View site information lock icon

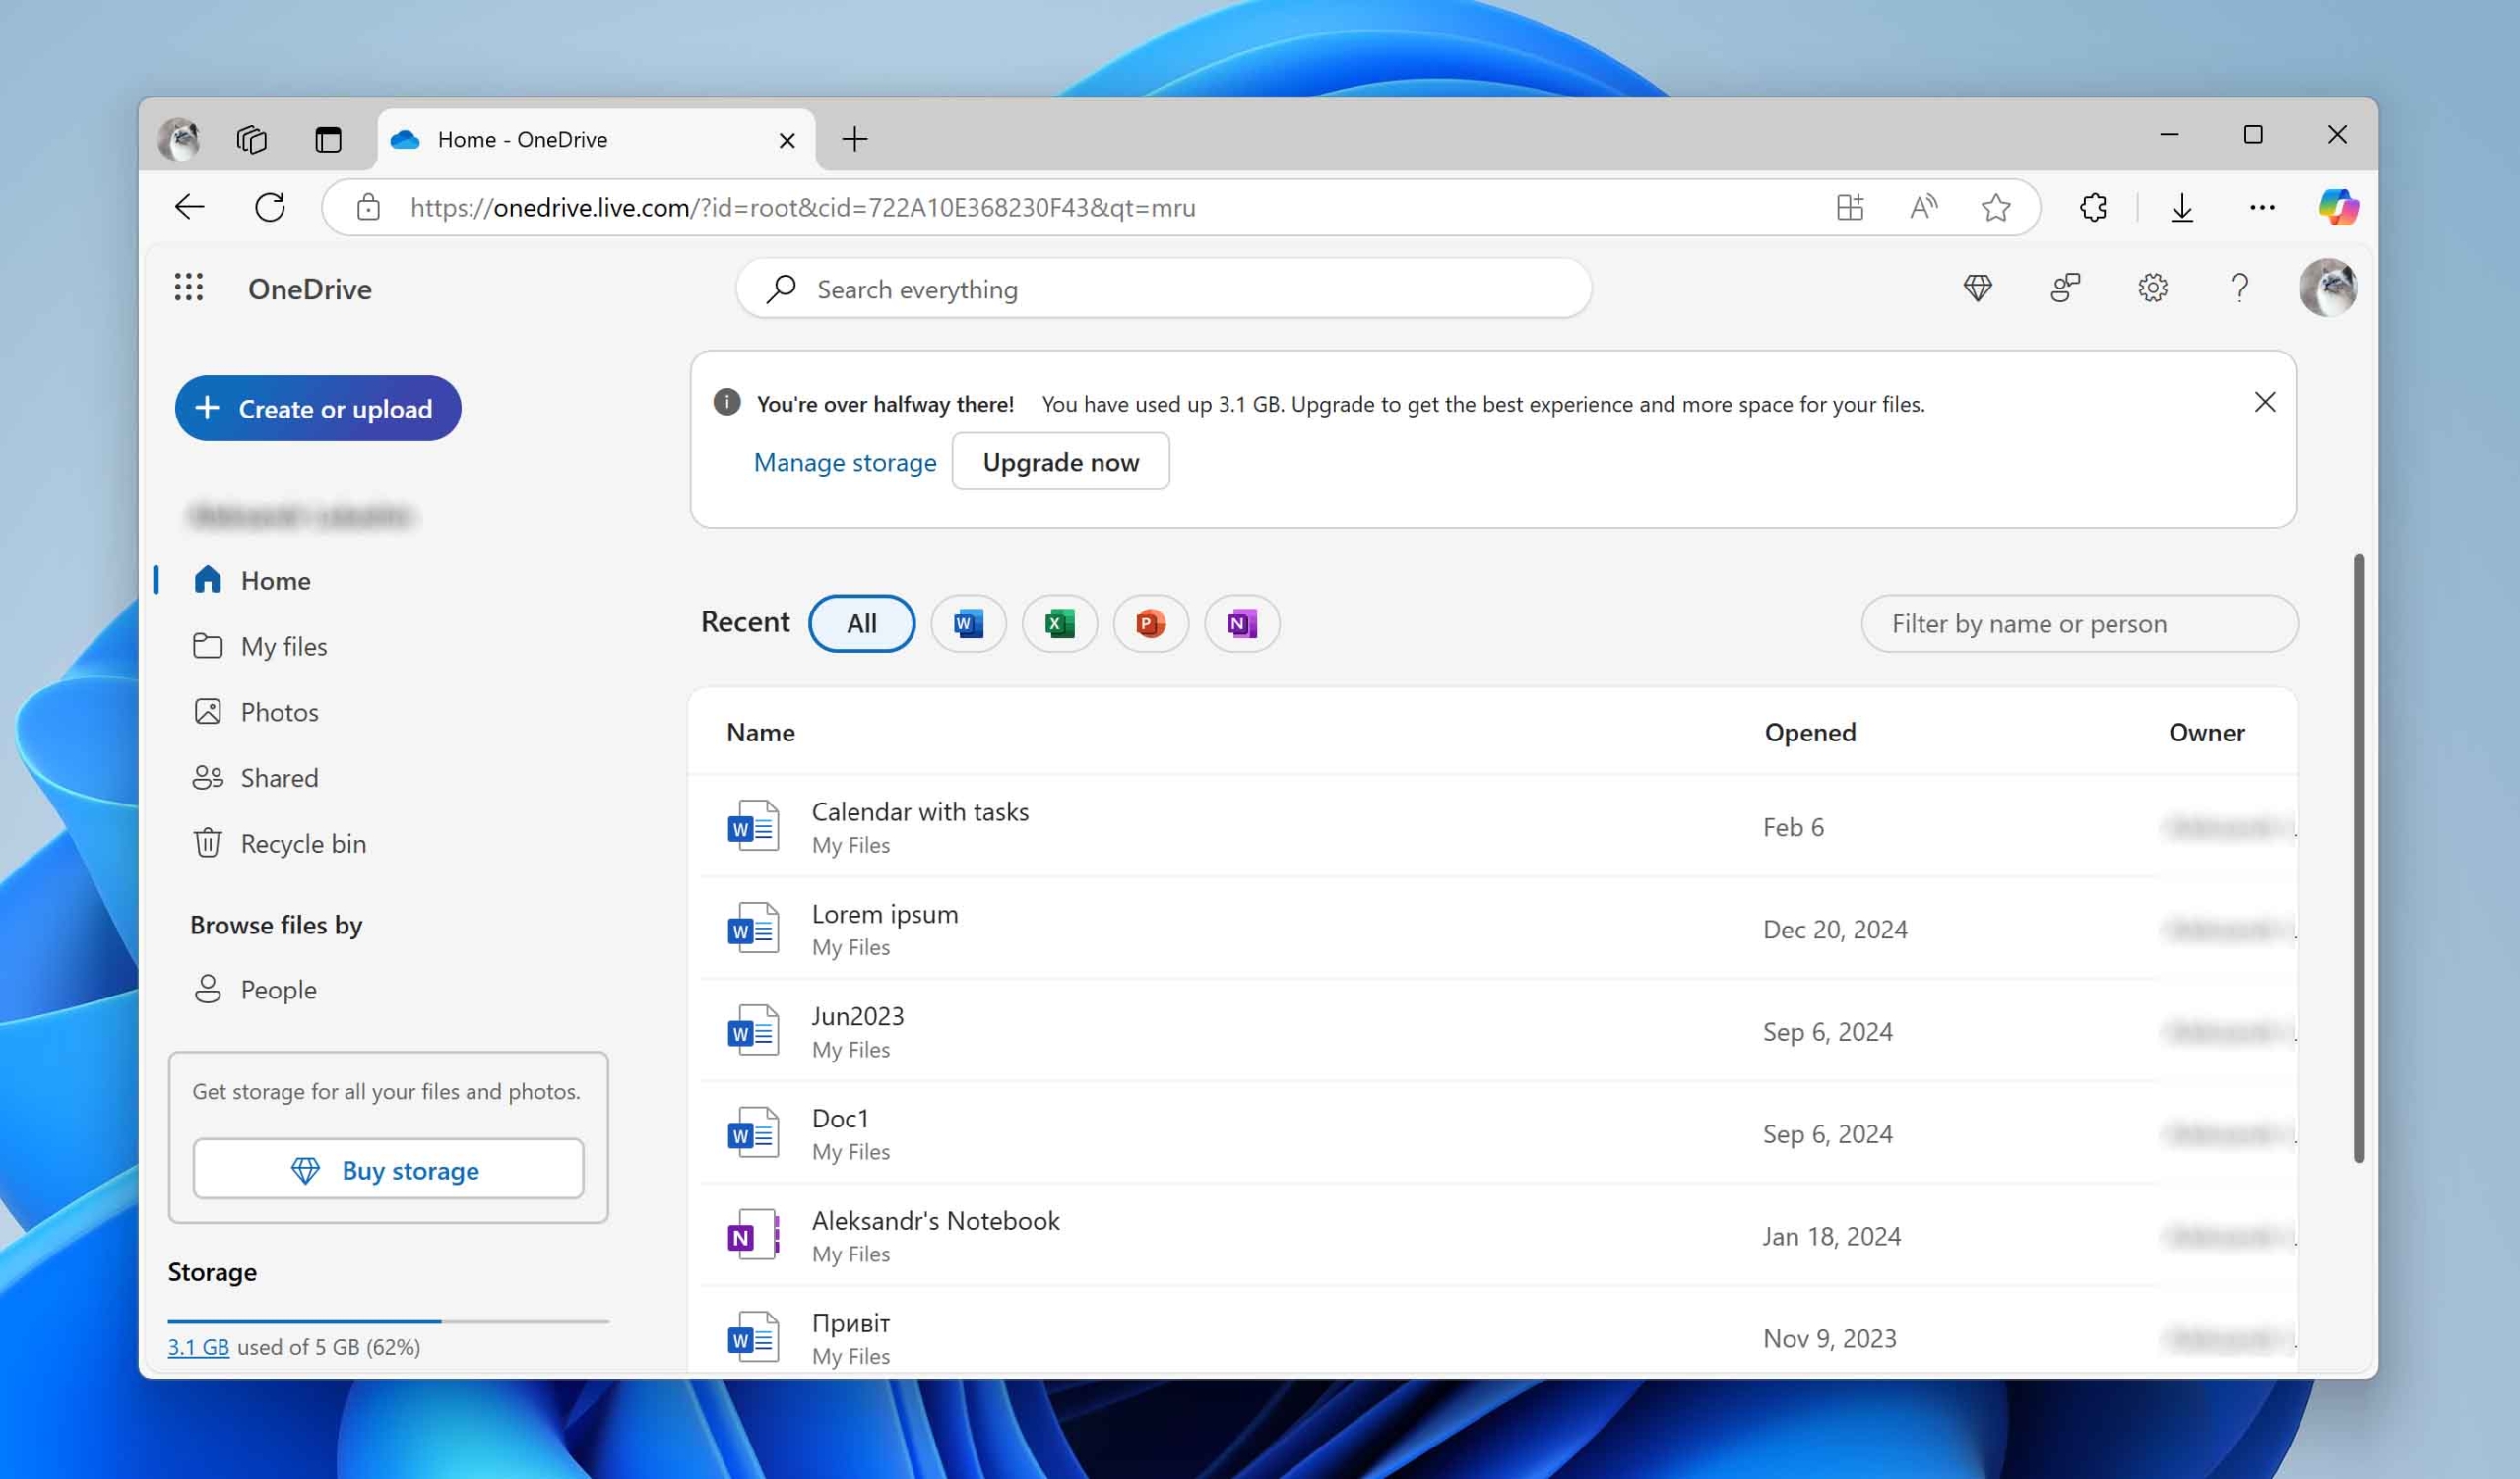368,207
